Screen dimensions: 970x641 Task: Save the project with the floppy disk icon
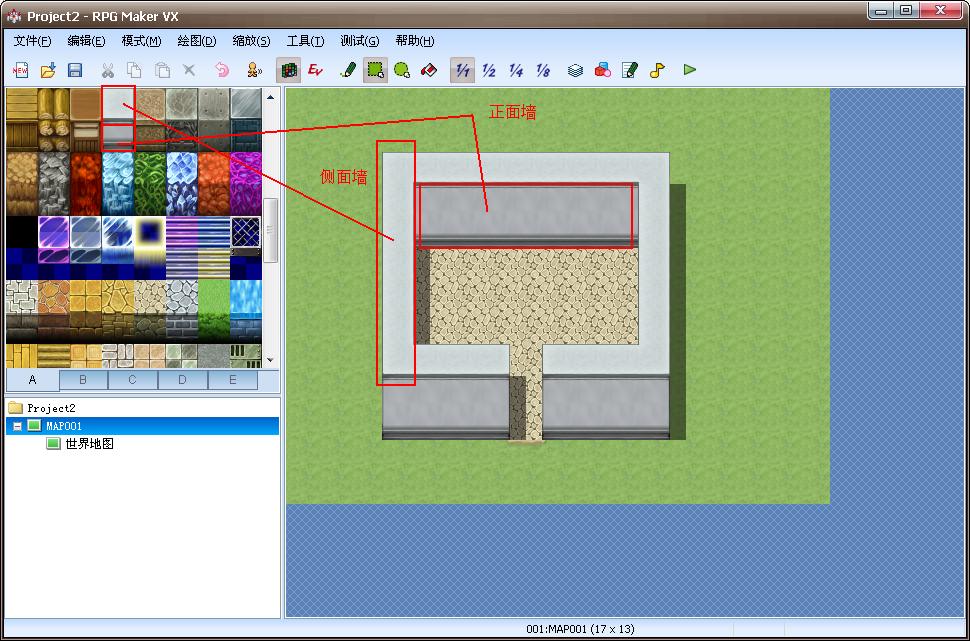[75, 70]
